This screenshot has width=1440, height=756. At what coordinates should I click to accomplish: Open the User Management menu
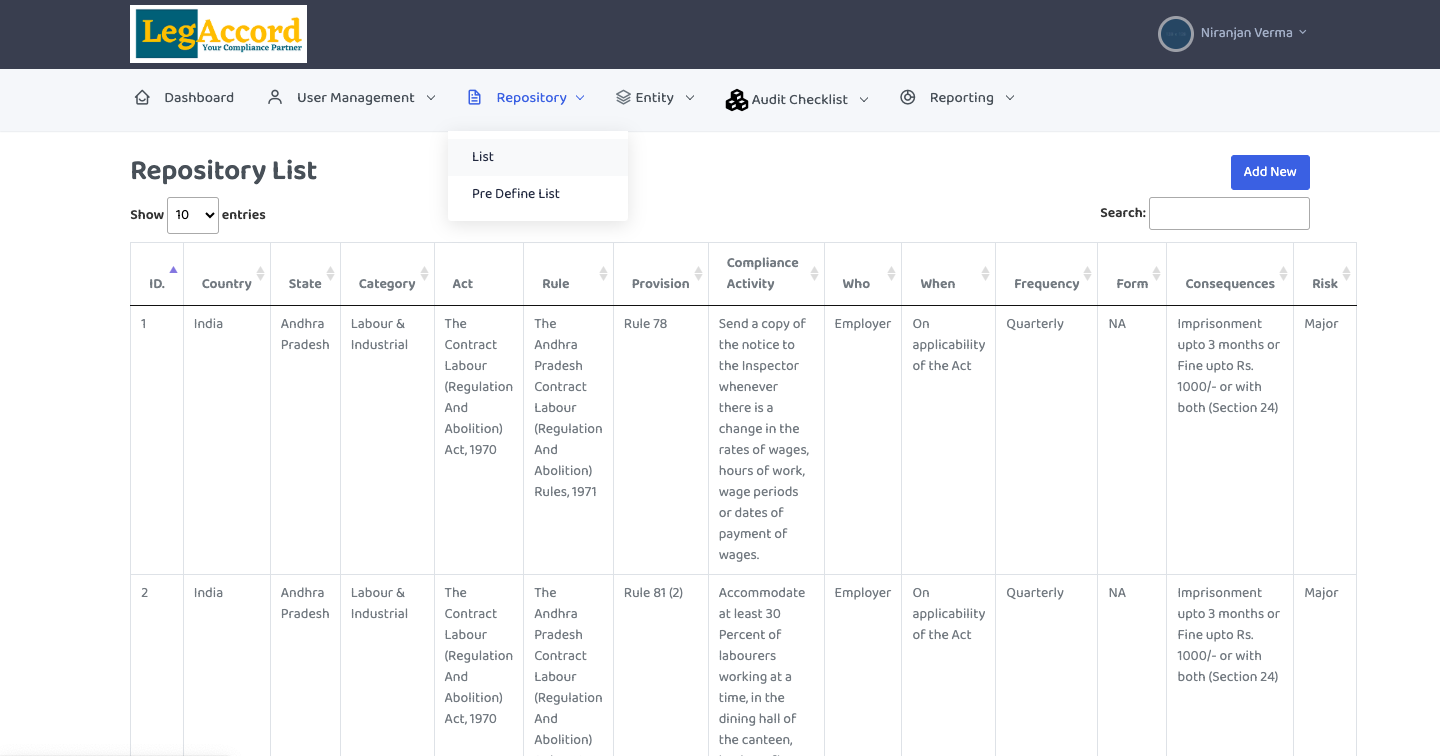click(x=352, y=98)
